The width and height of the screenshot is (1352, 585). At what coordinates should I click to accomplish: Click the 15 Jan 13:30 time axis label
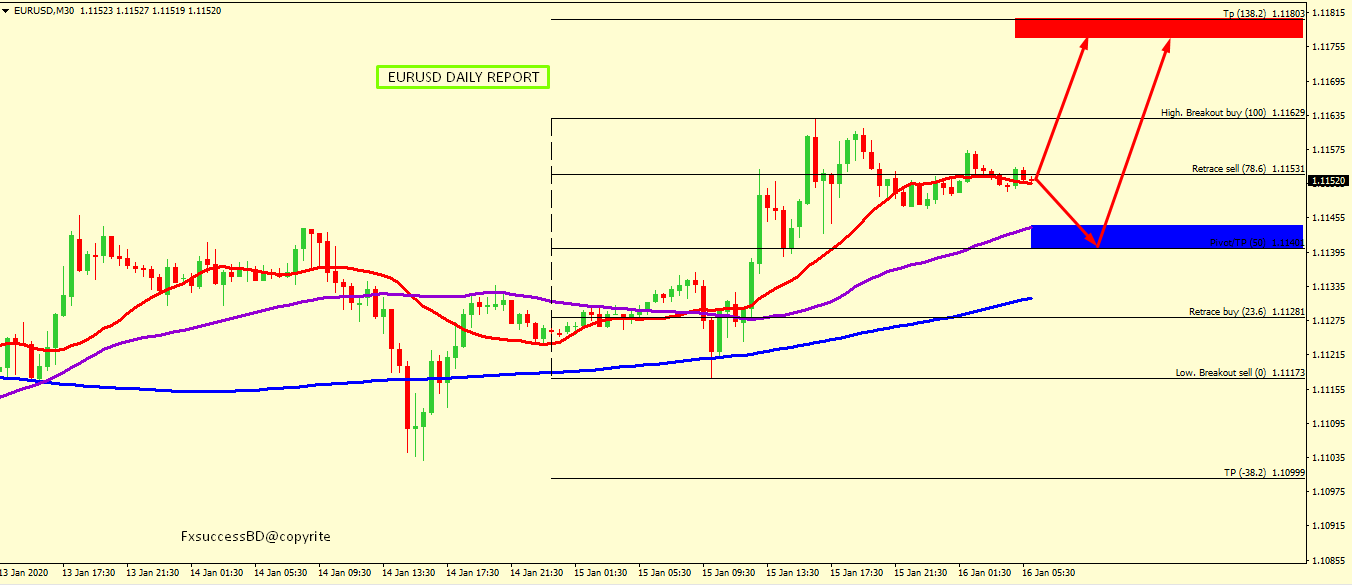(x=790, y=573)
